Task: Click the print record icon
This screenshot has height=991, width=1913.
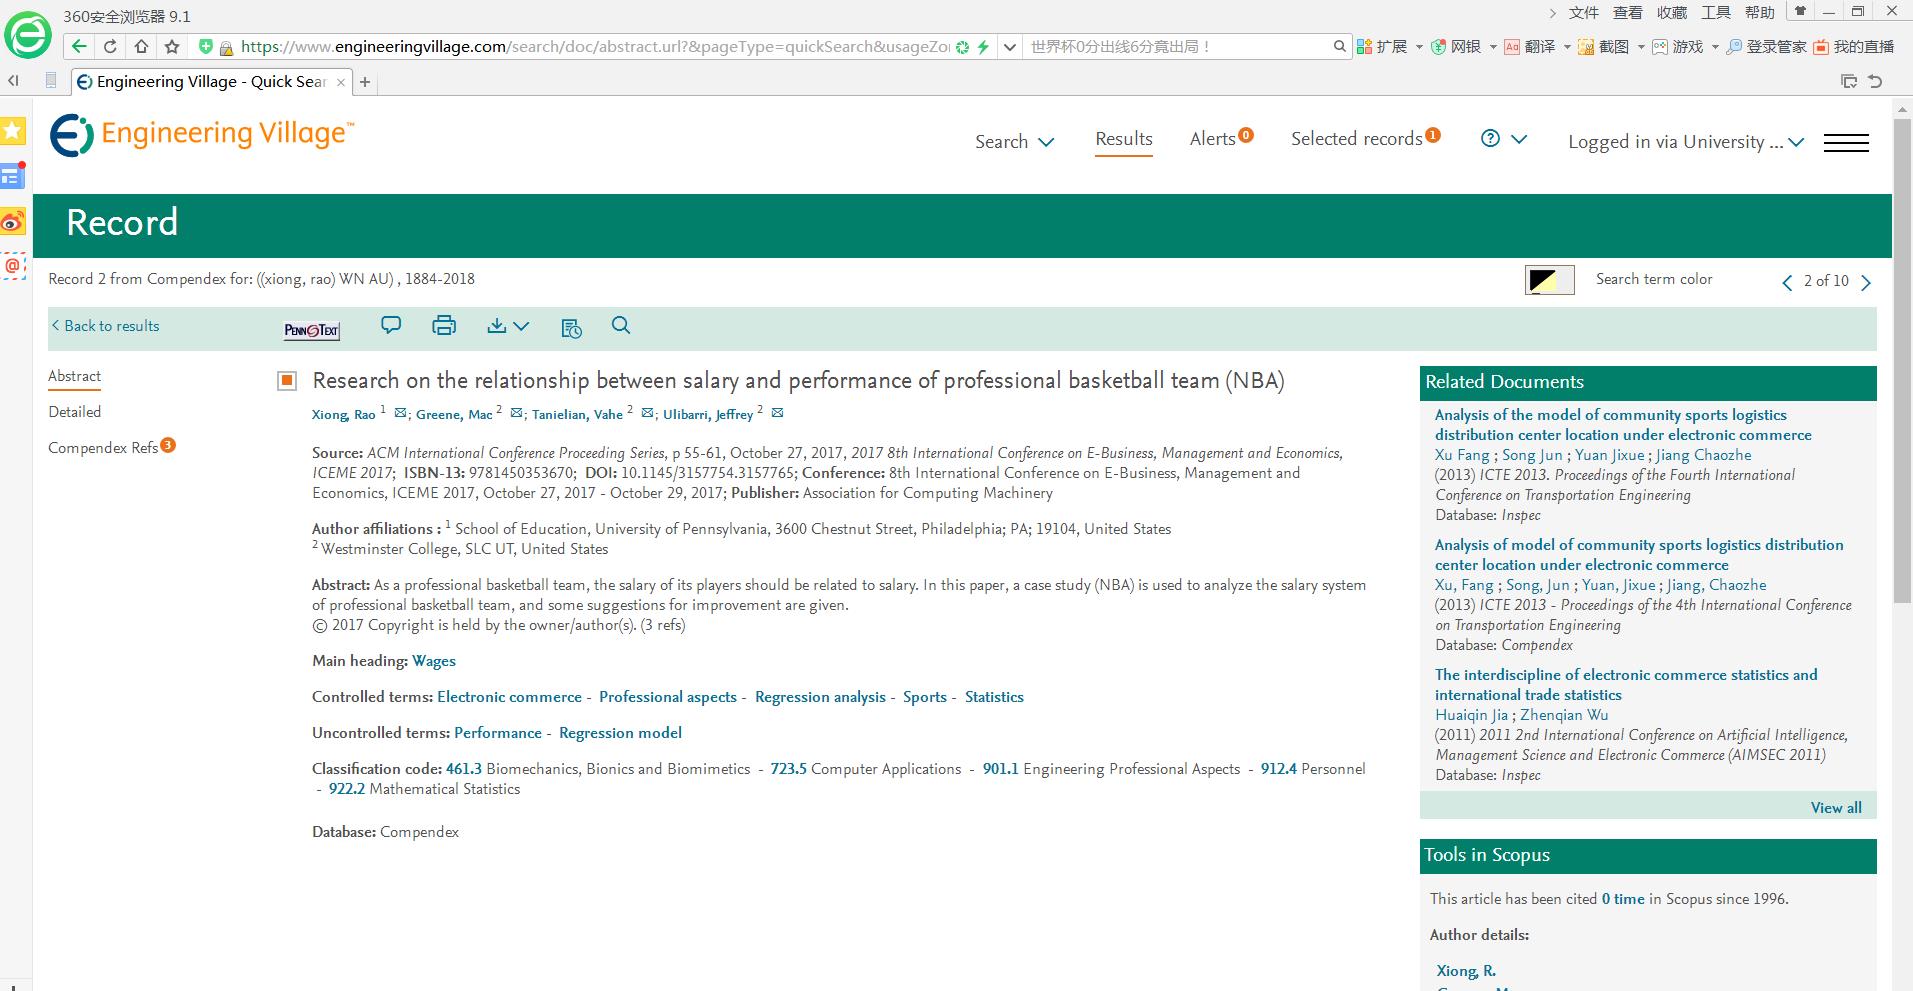Action: point(444,326)
